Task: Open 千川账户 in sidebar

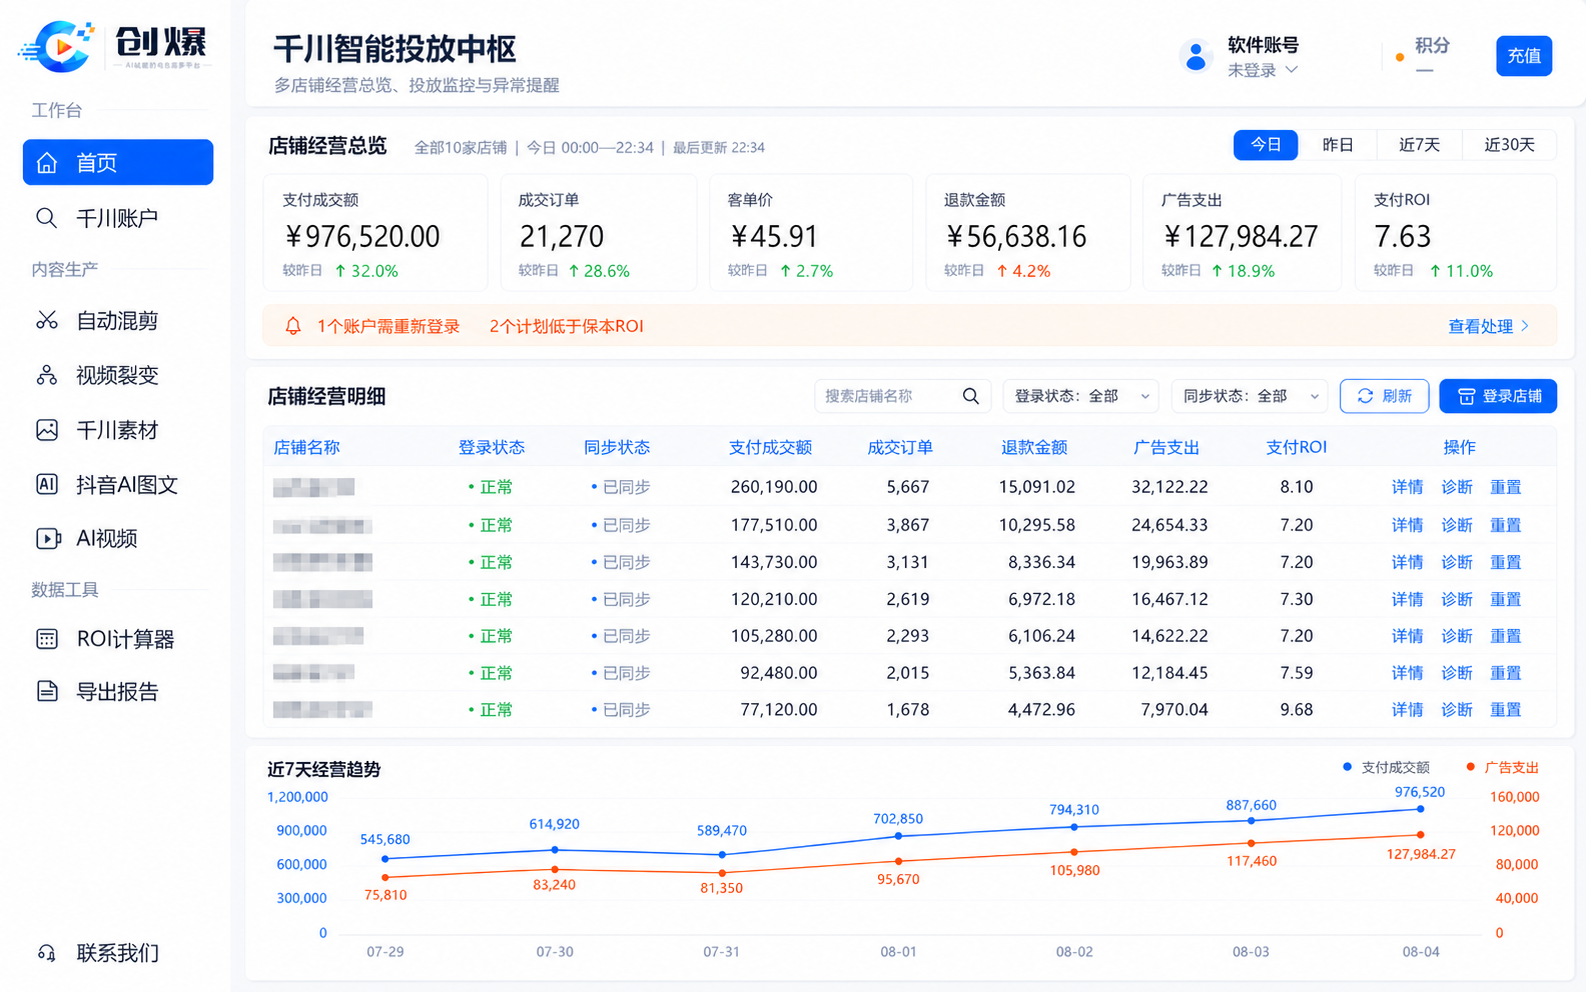Action: point(118,218)
